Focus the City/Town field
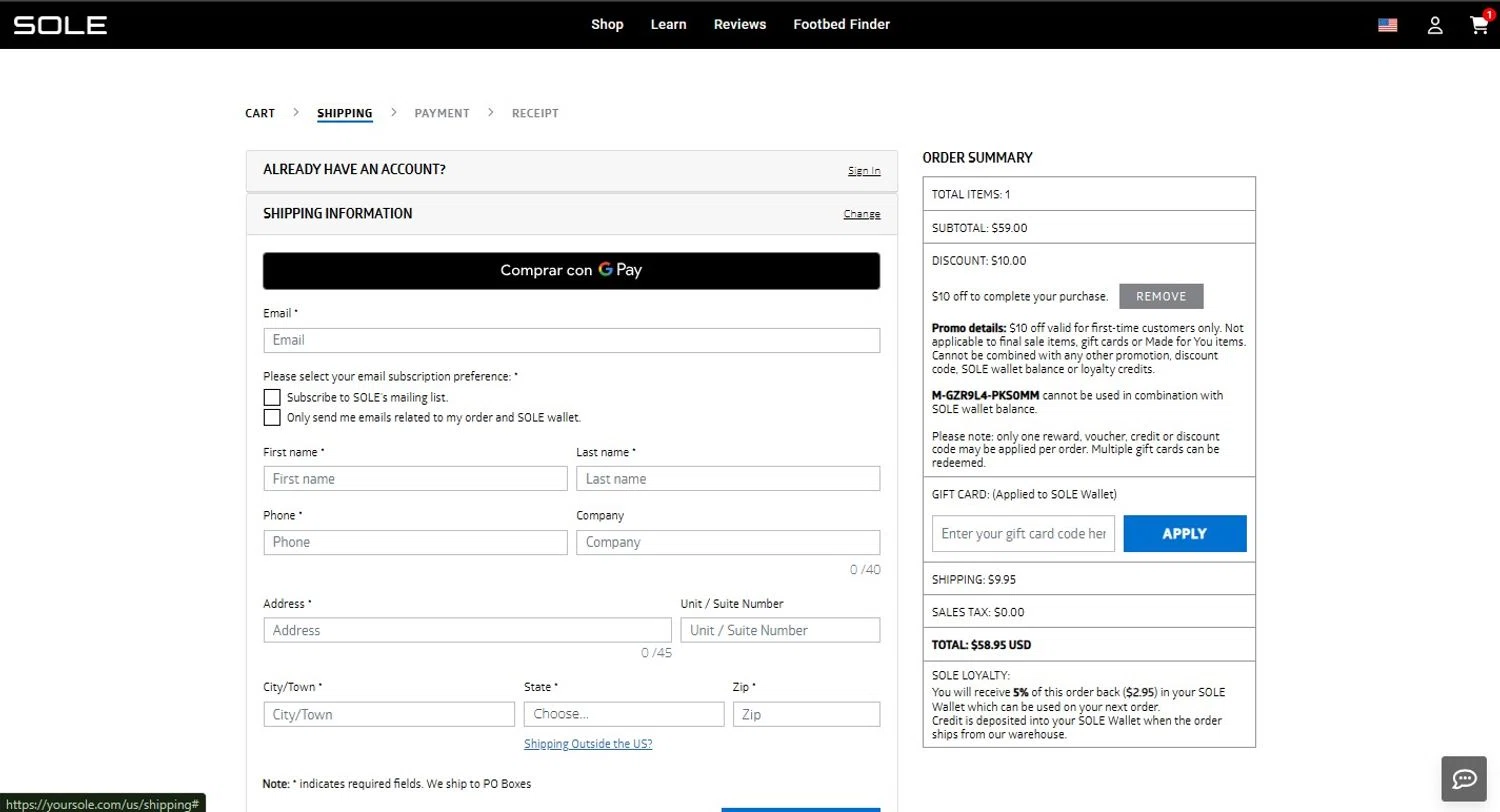The width and height of the screenshot is (1500, 812). (389, 714)
